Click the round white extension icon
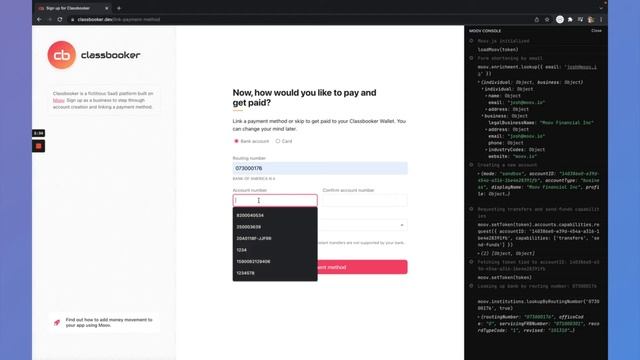The image size is (640, 360). tap(560, 20)
